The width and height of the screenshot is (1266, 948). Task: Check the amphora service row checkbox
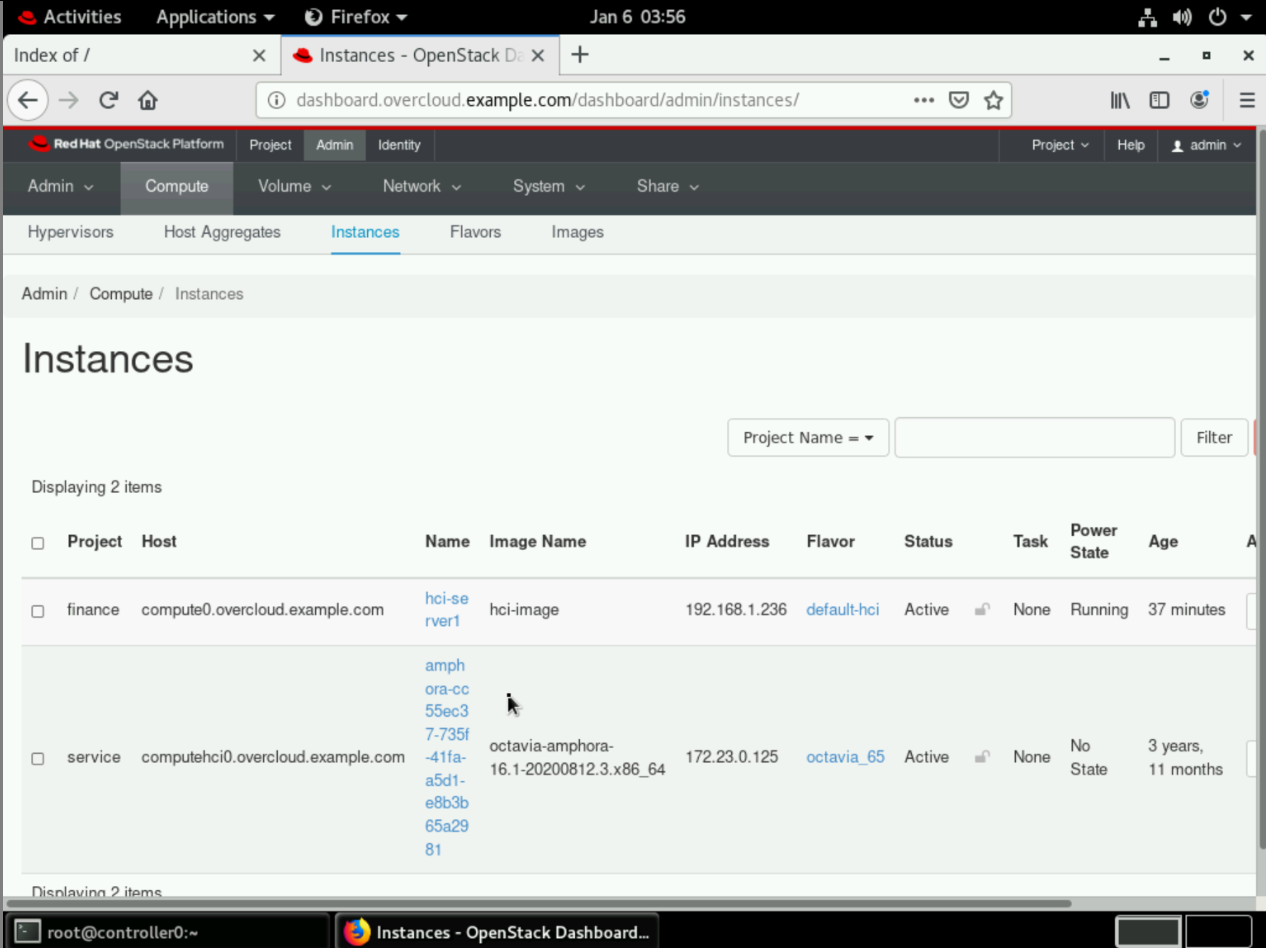(38, 759)
